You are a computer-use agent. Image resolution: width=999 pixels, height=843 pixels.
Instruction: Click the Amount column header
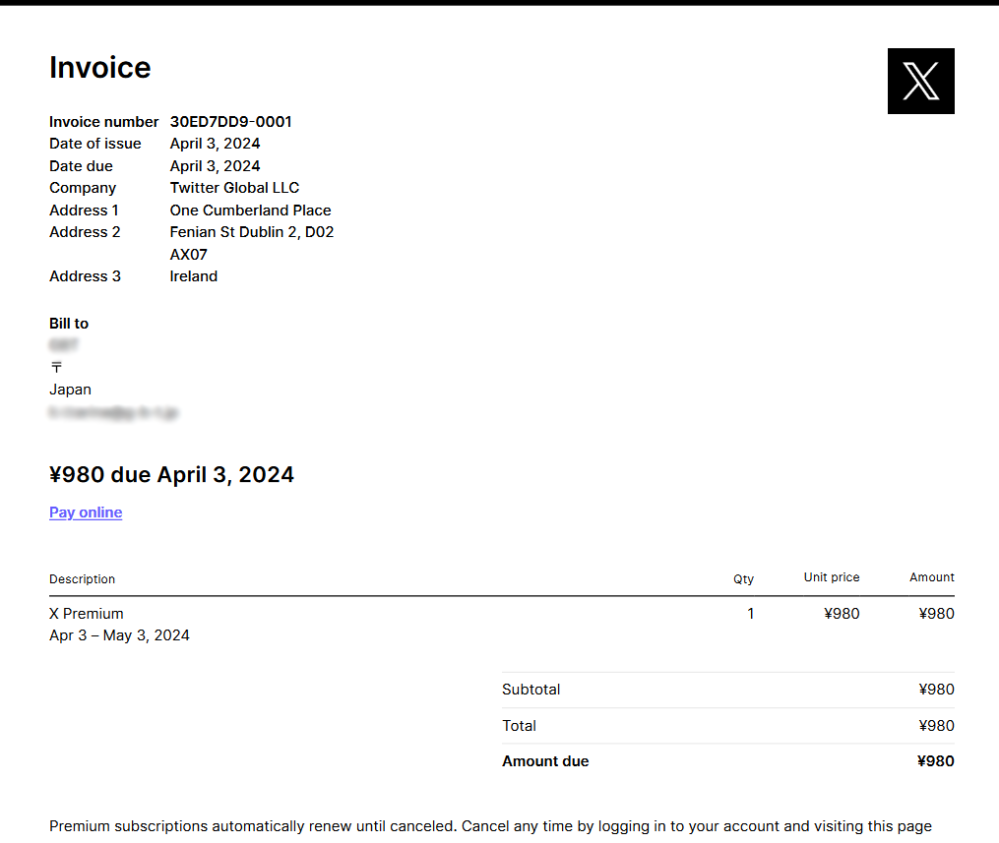pyautogui.click(x=931, y=577)
